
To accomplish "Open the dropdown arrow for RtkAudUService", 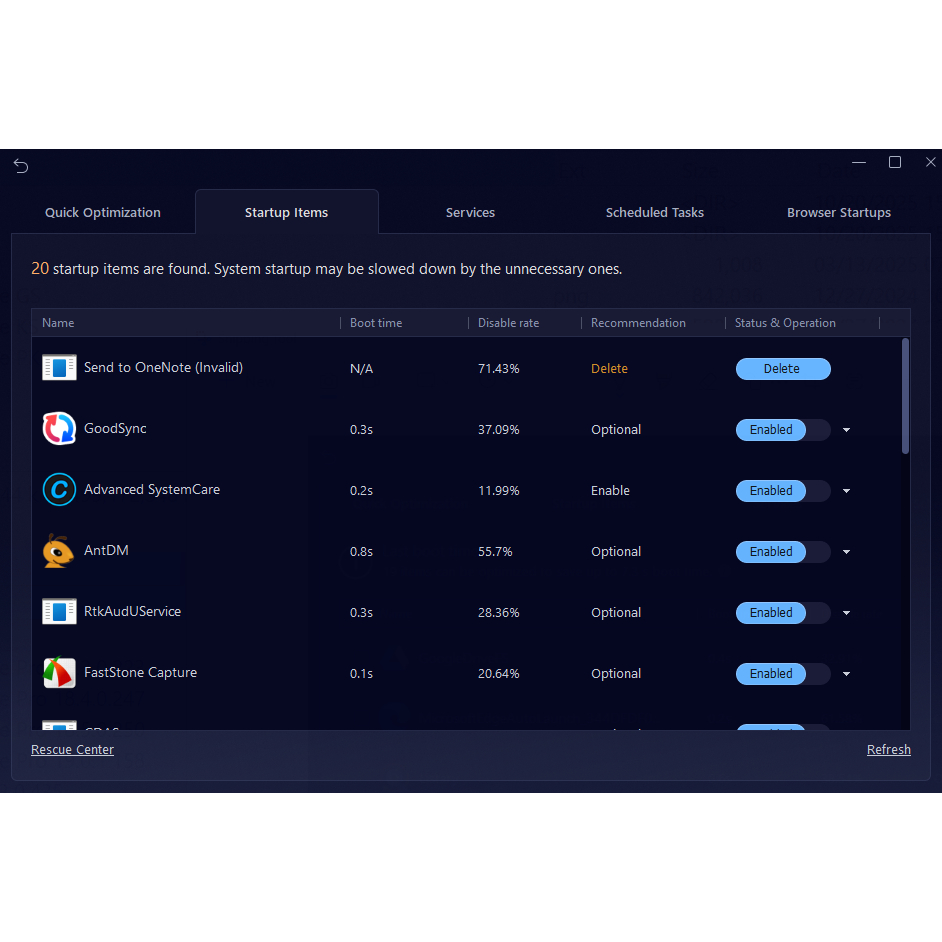I will point(846,613).
